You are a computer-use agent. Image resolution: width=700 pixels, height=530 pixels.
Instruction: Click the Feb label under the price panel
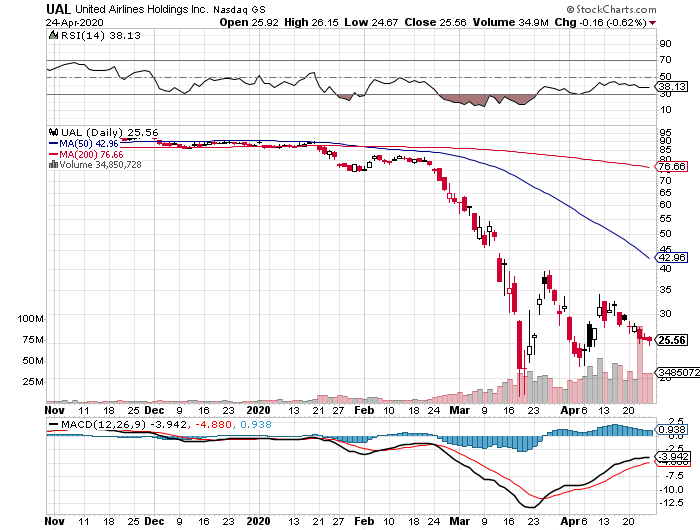point(364,410)
